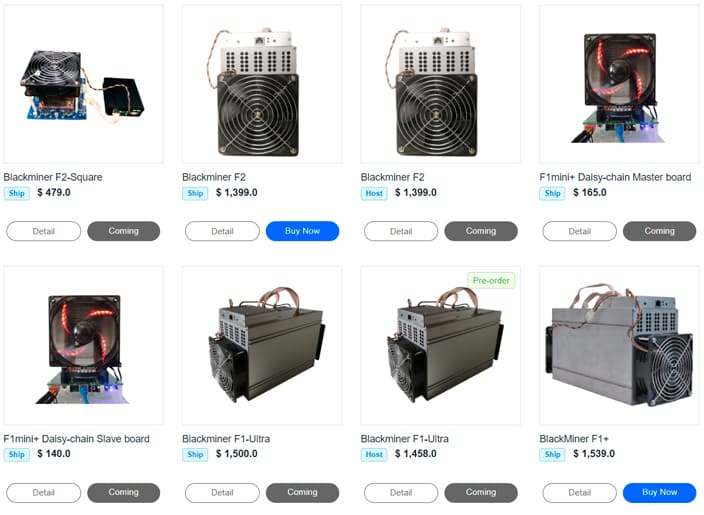Open Detail for the hosted Blackminer F2

pyautogui.click(x=401, y=231)
